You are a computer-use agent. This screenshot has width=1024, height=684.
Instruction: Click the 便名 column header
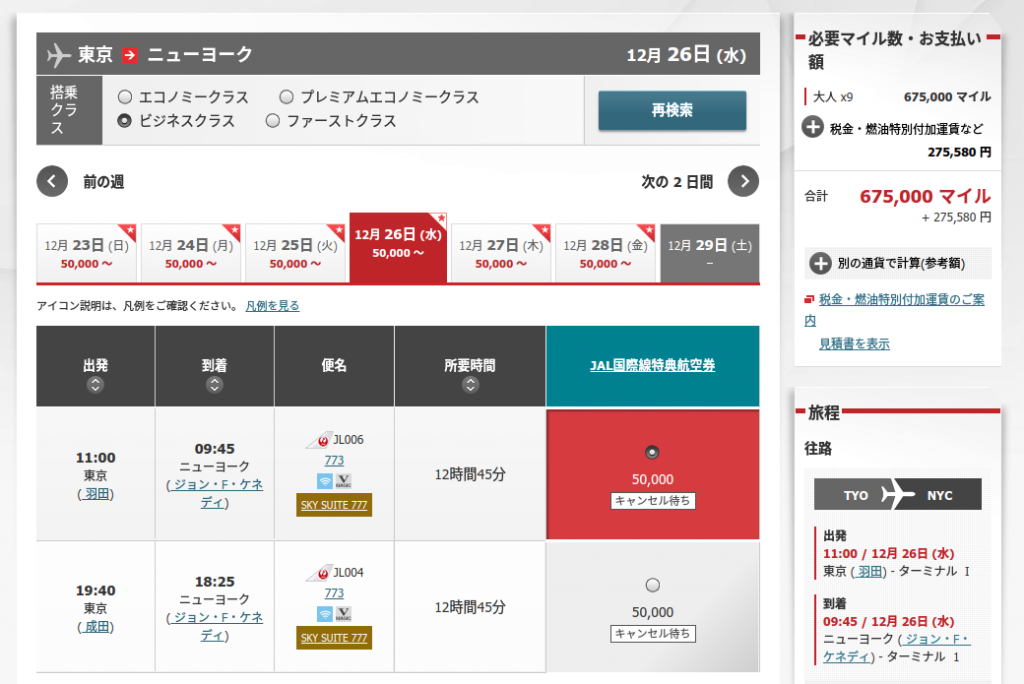point(334,366)
